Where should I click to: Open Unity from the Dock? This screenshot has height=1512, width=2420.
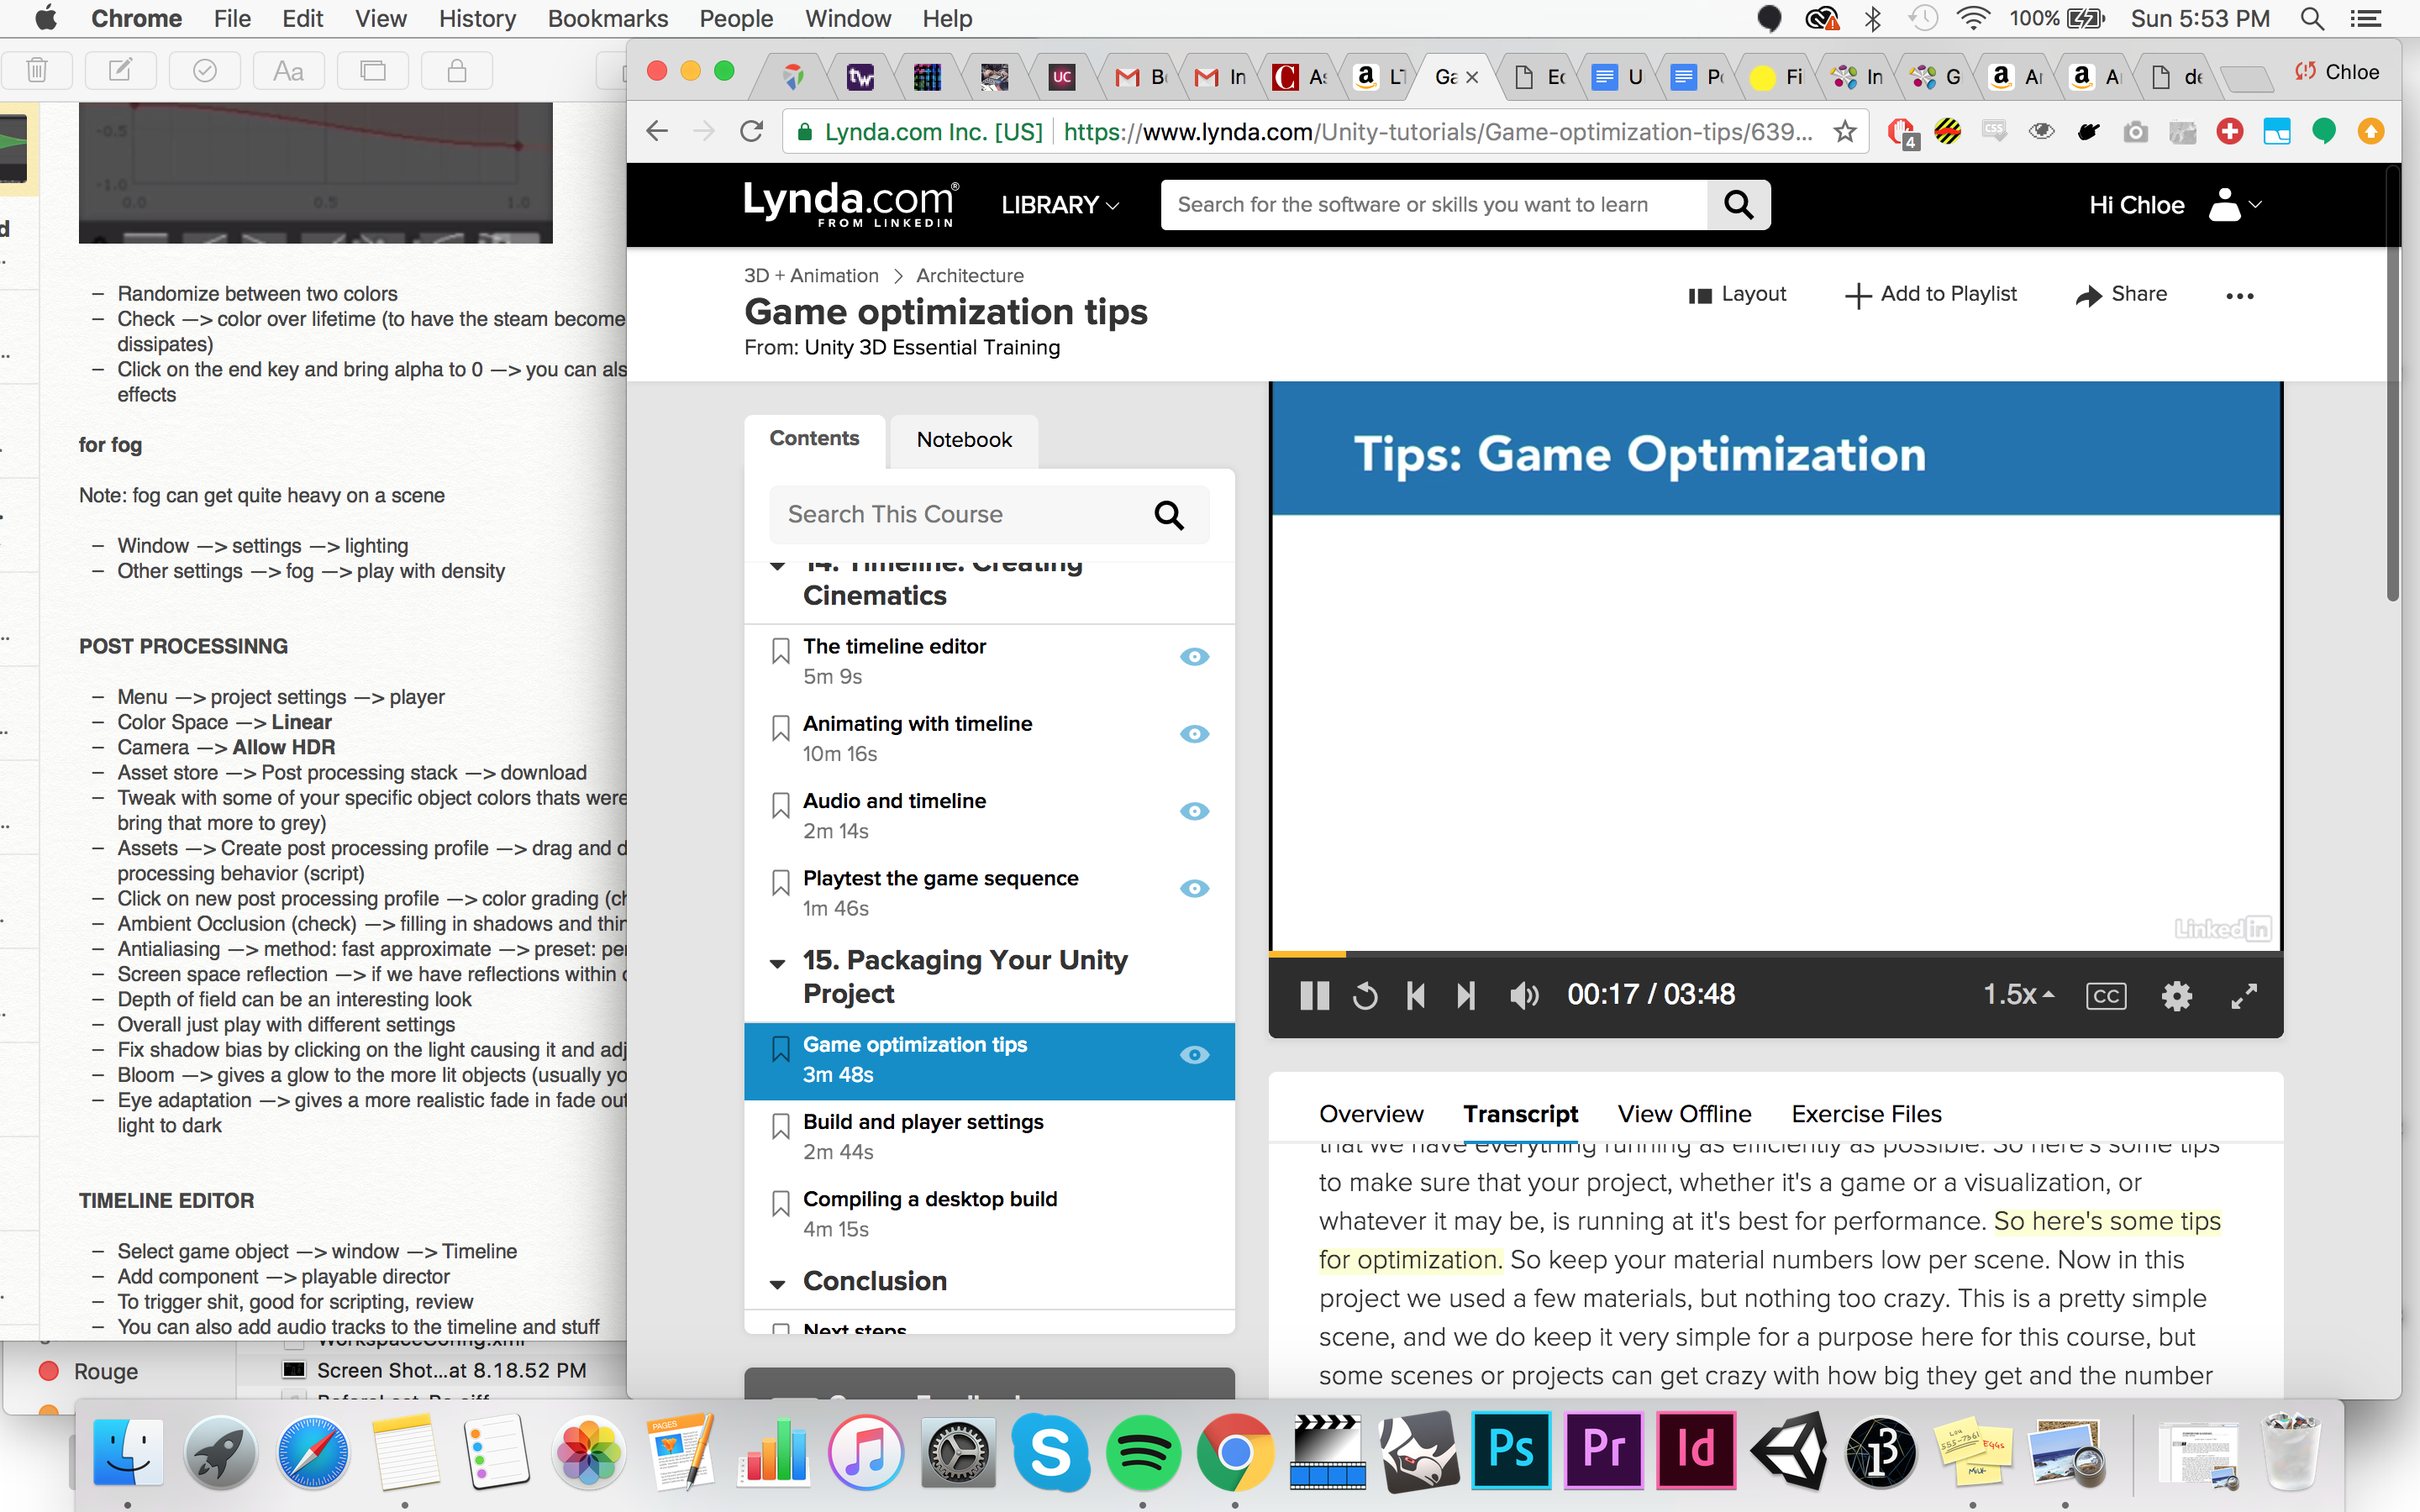click(x=1788, y=1450)
